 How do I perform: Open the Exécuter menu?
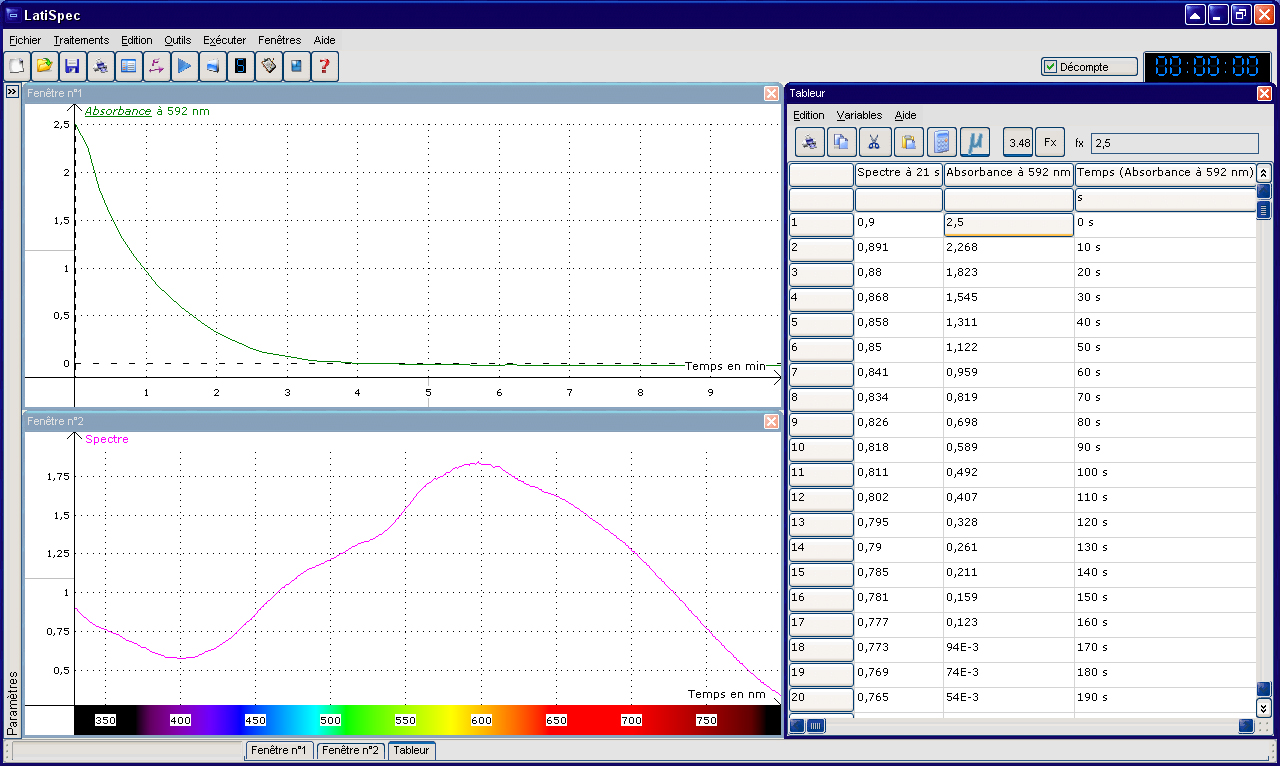pos(224,40)
